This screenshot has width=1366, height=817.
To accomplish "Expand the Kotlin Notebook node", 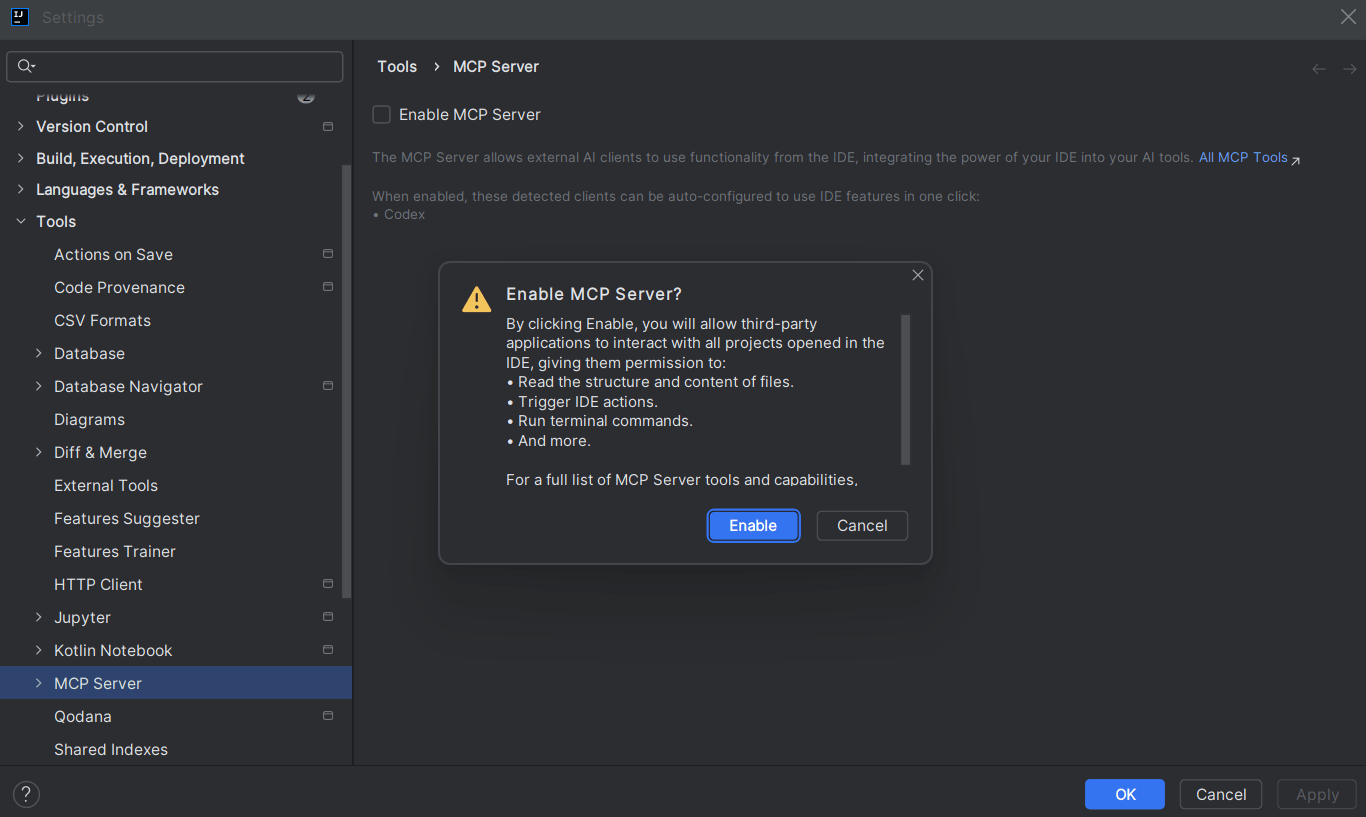I will pyautogui.click(x=39, y=651).
